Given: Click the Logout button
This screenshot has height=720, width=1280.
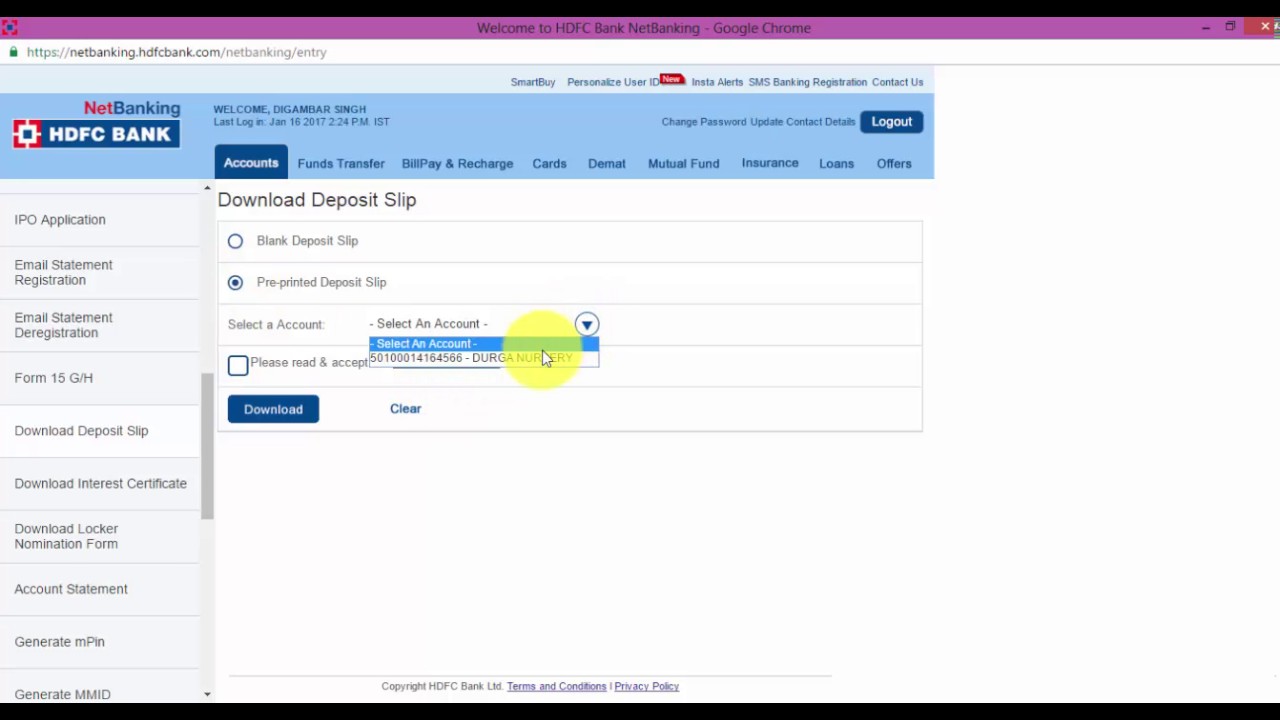Looking at the screenshot, I should point(891,122).
